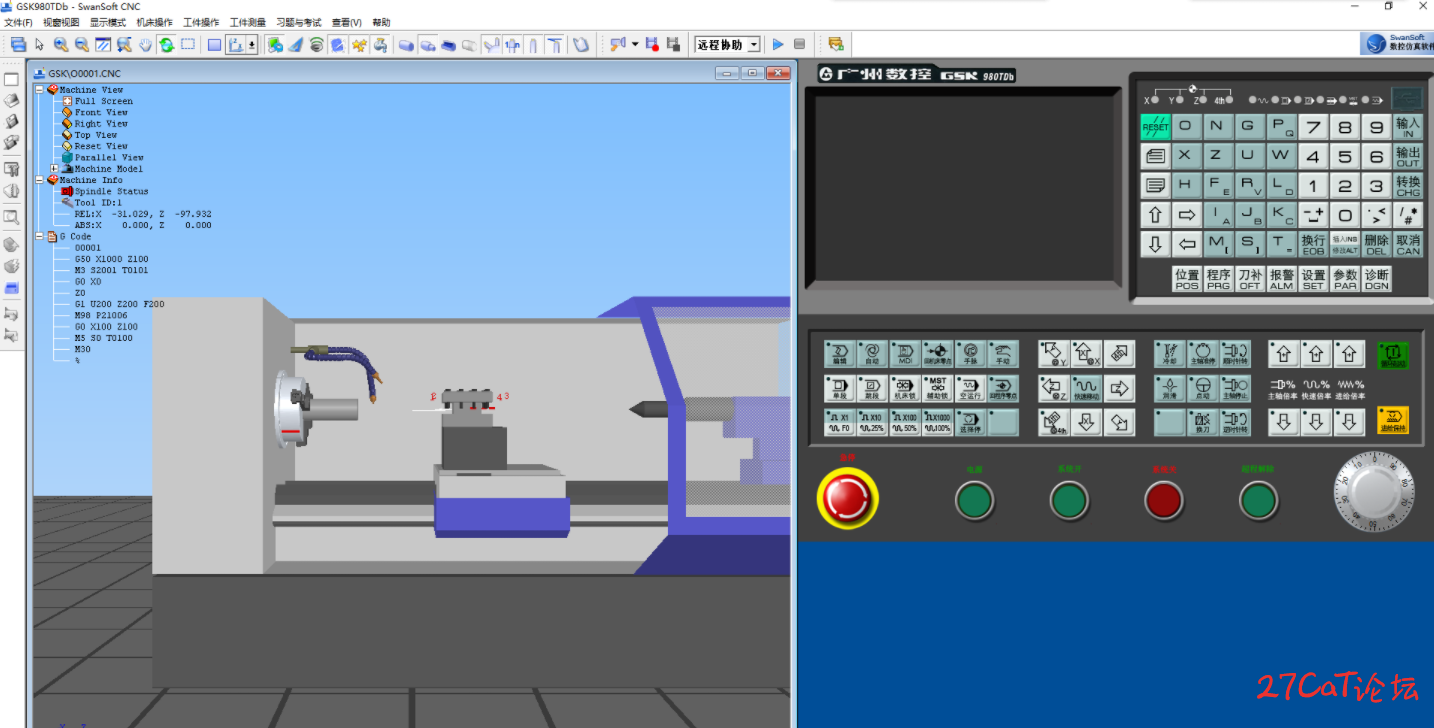The width and height of the screenshot is (1434, 728).
Task: Click the green overtravel release (超程解除) button
Action: [x=1259, y=500]
